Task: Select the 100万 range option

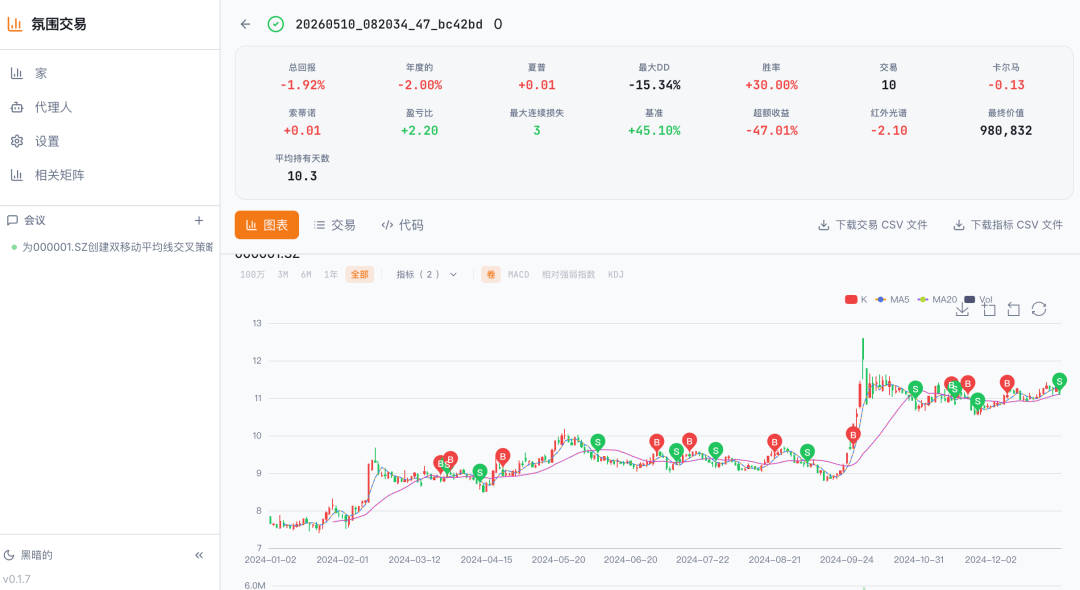Action: coord(252,275)
